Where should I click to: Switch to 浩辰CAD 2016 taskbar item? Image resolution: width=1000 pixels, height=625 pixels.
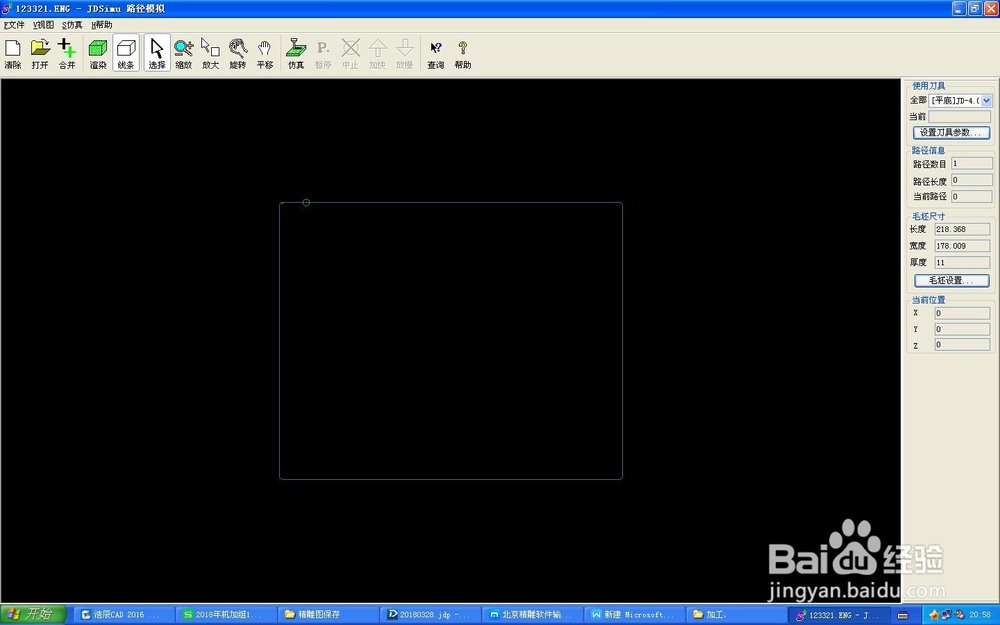point(122,615)
